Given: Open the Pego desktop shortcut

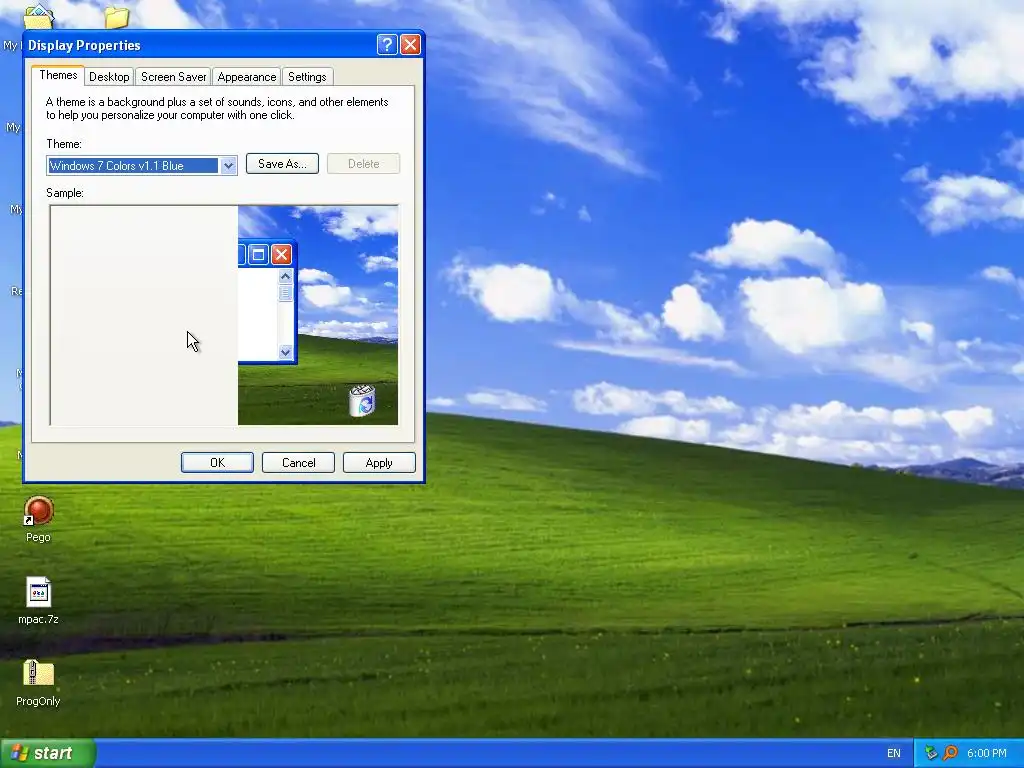Looking at the screenshot, I should point(39,511).
